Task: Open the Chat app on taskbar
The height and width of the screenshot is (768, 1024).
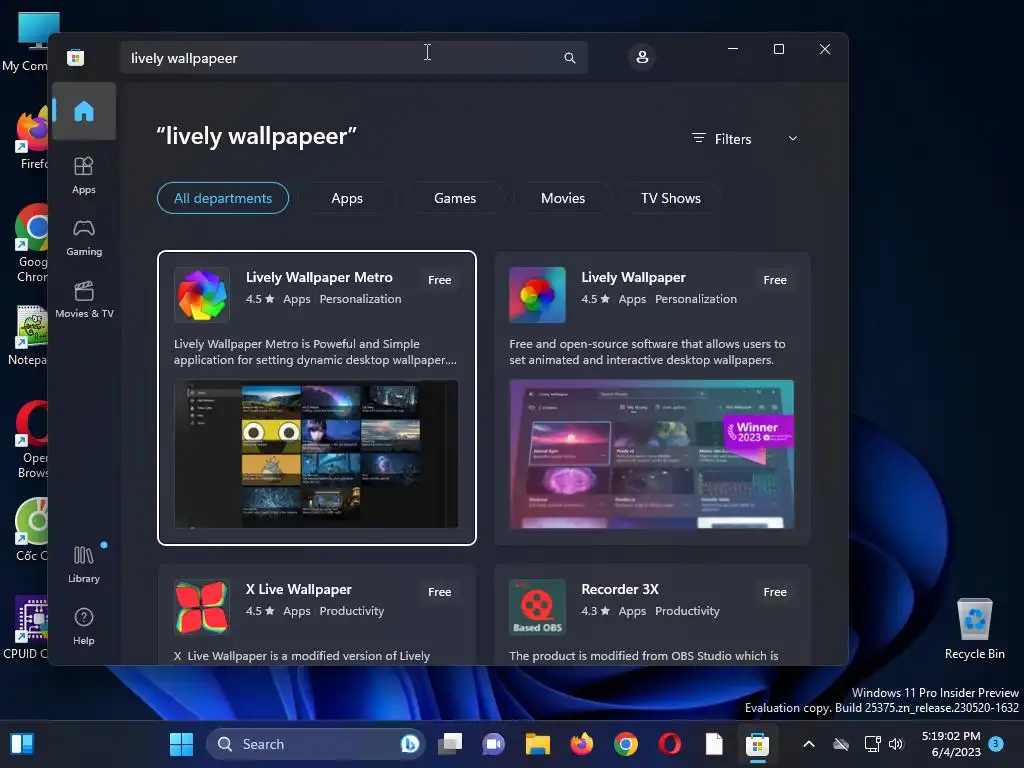Action: (x=494, y=744)
